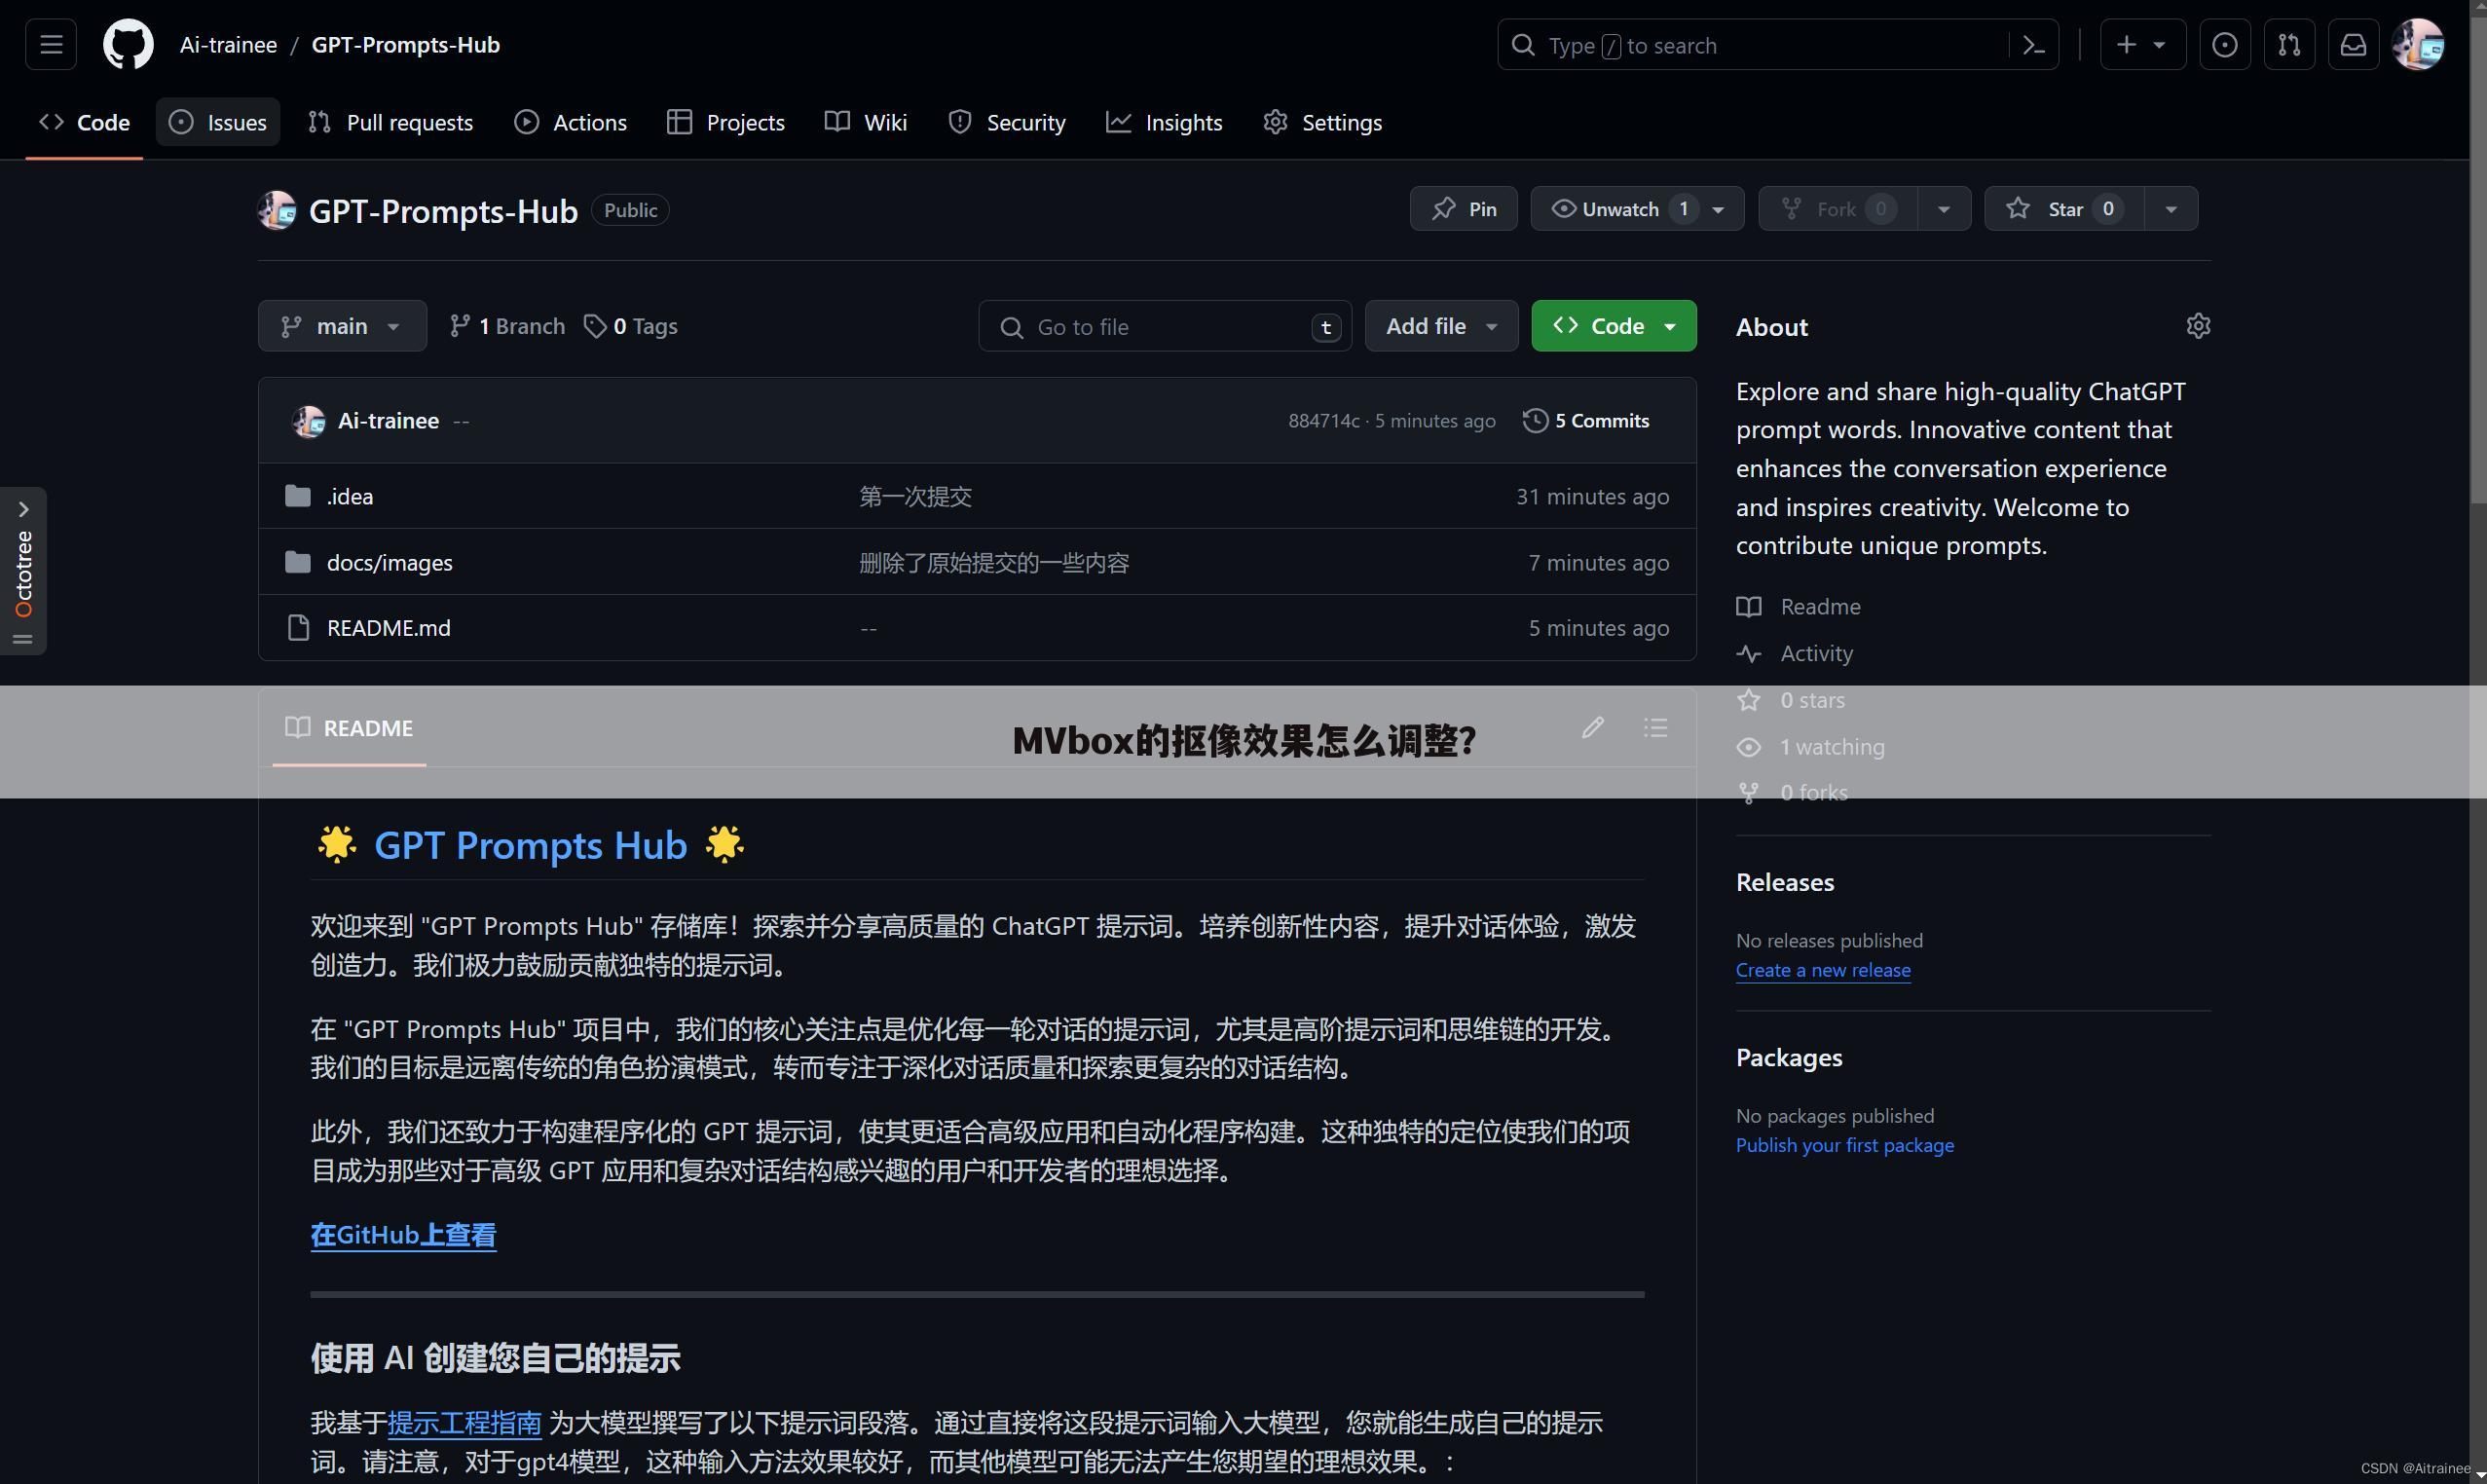The height and width of the screenshot is (1484, 2487).
Task: Open the Pull requests tab
Action: [391, 122]
